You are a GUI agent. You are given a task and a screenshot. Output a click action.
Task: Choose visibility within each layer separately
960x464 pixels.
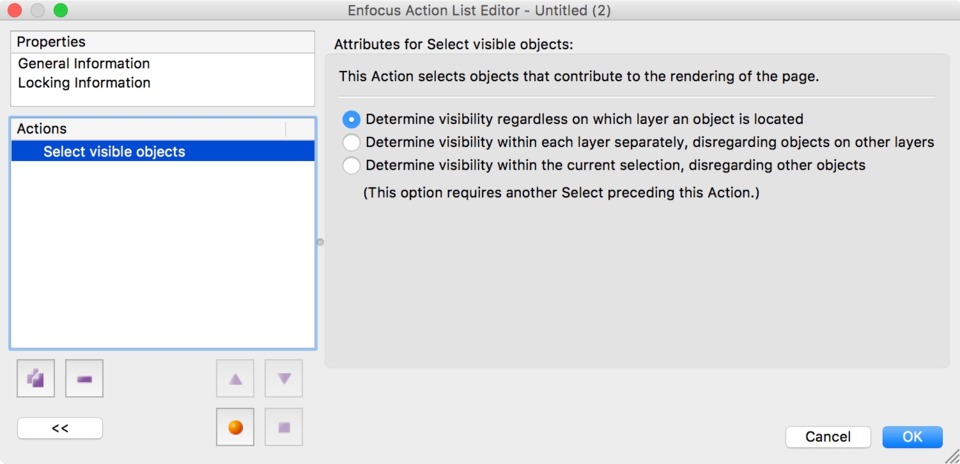351,143
